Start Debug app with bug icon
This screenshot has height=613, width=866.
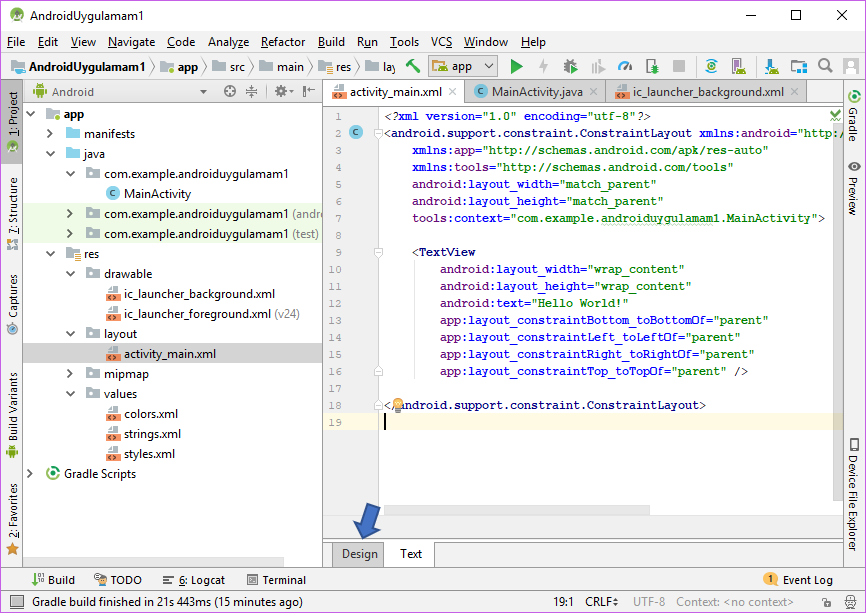[x=570, y=67]
